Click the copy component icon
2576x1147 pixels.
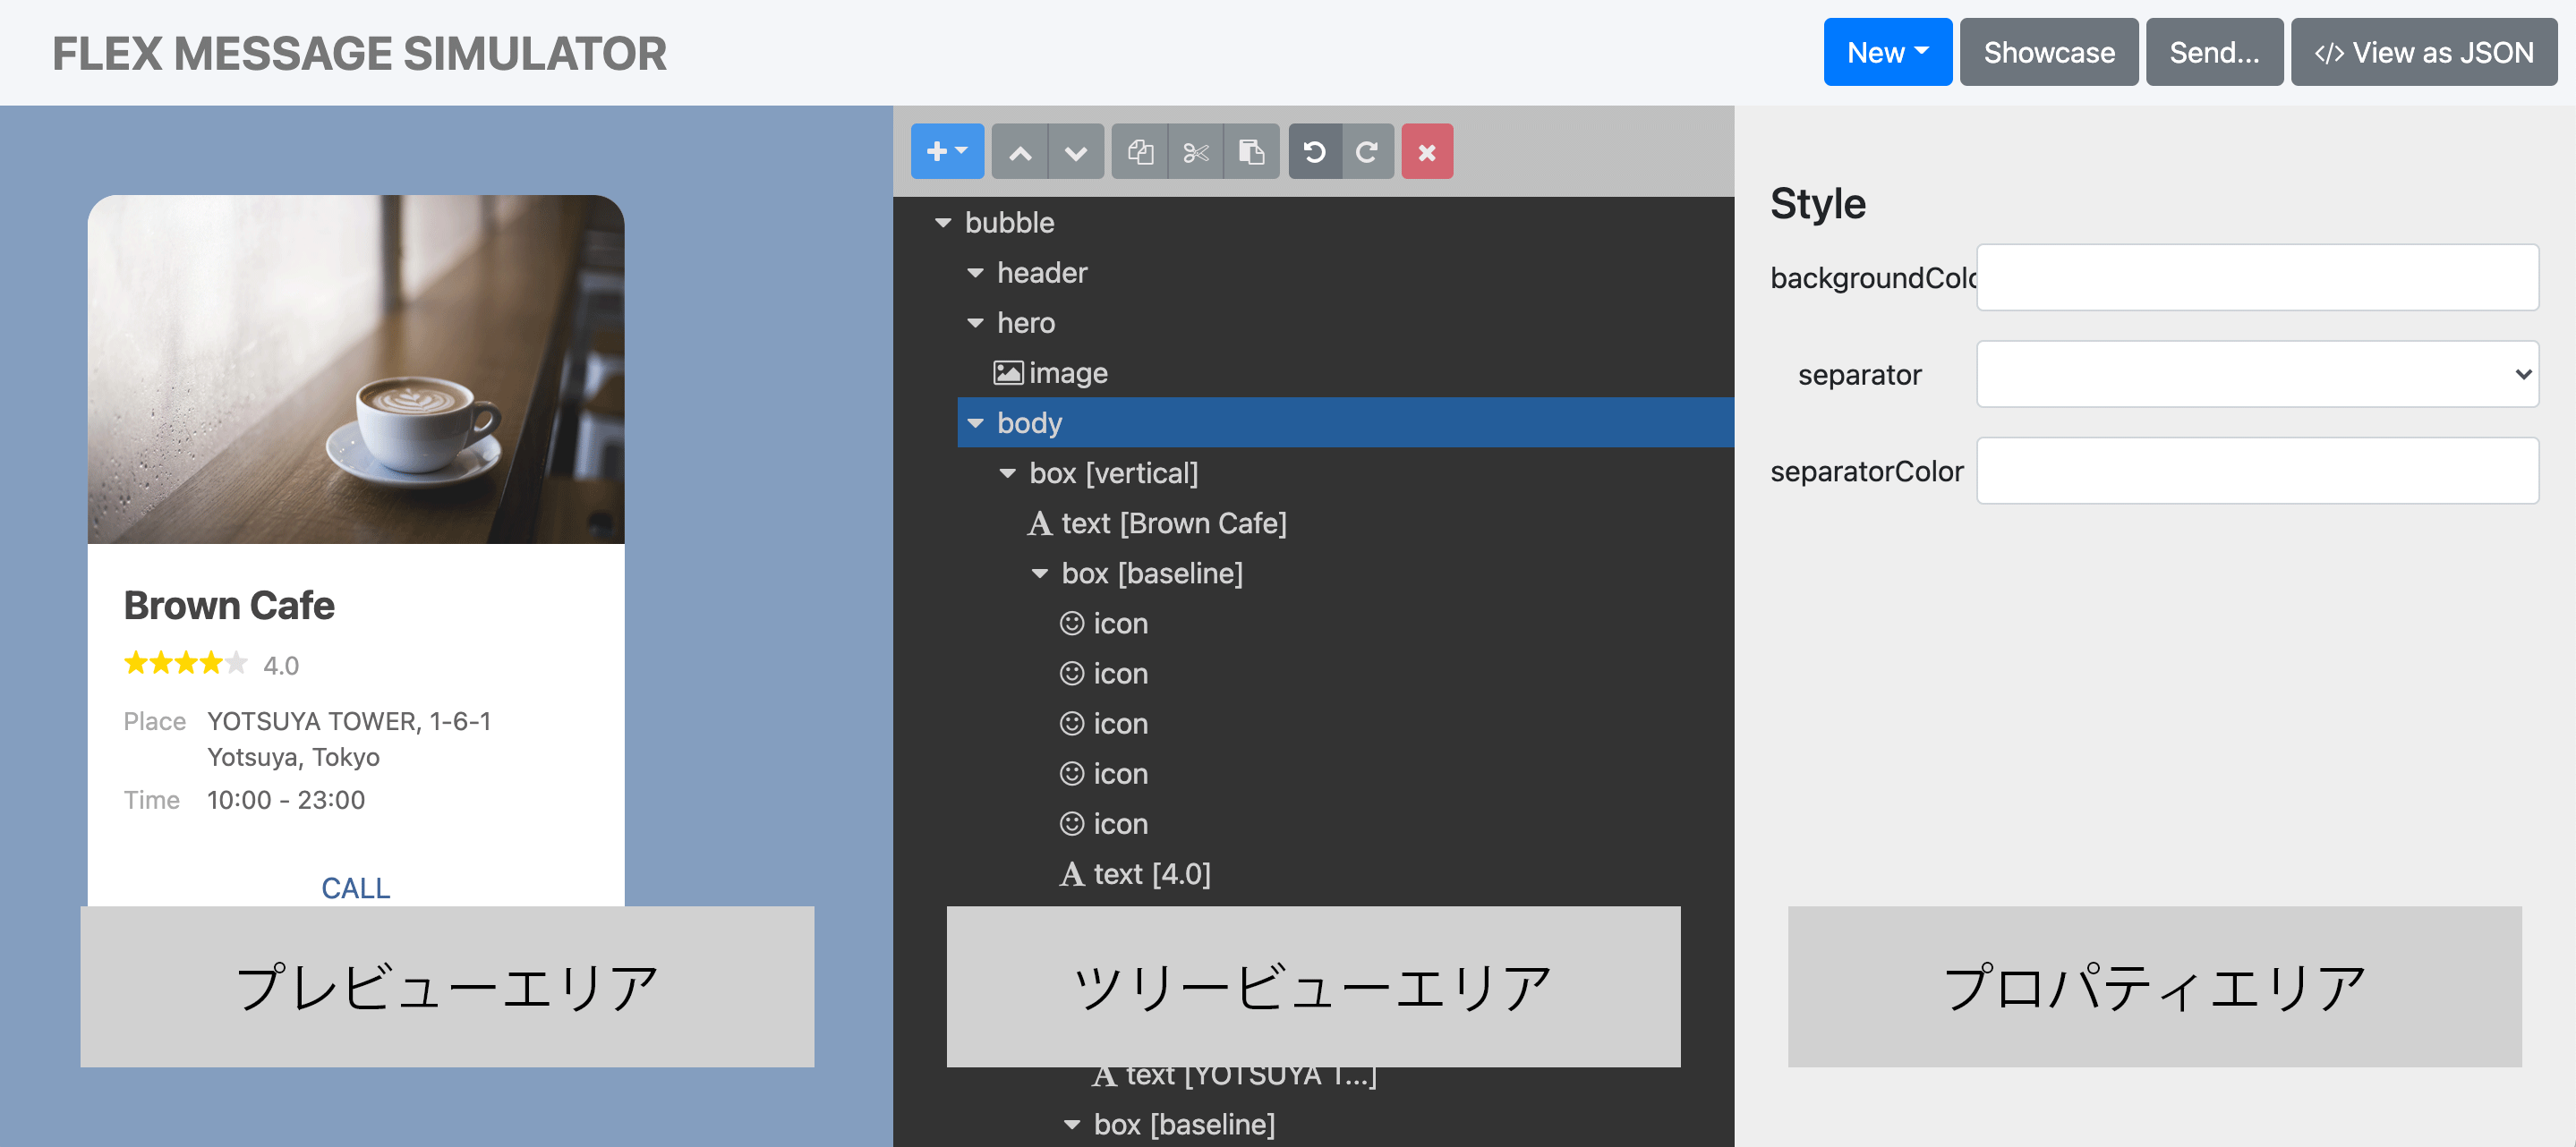click(x=1140, y=152)
